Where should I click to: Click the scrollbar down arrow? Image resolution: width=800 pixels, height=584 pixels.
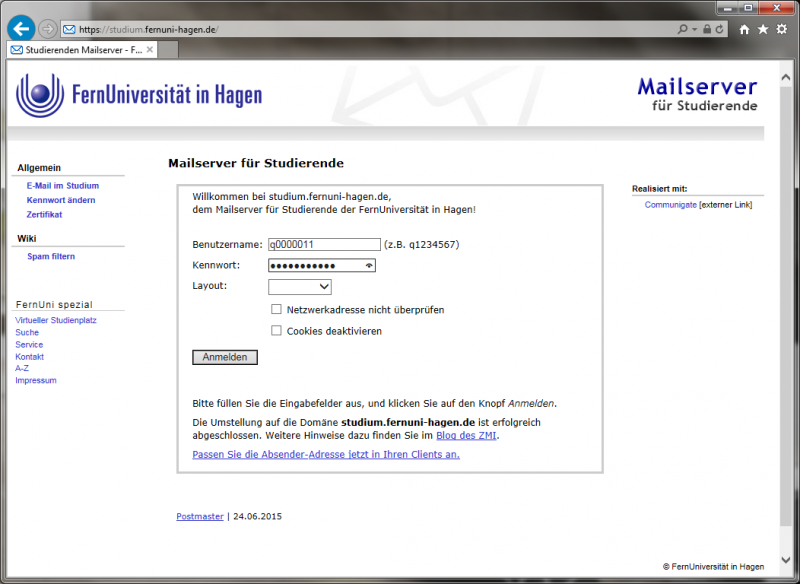(x=786, y=560)
